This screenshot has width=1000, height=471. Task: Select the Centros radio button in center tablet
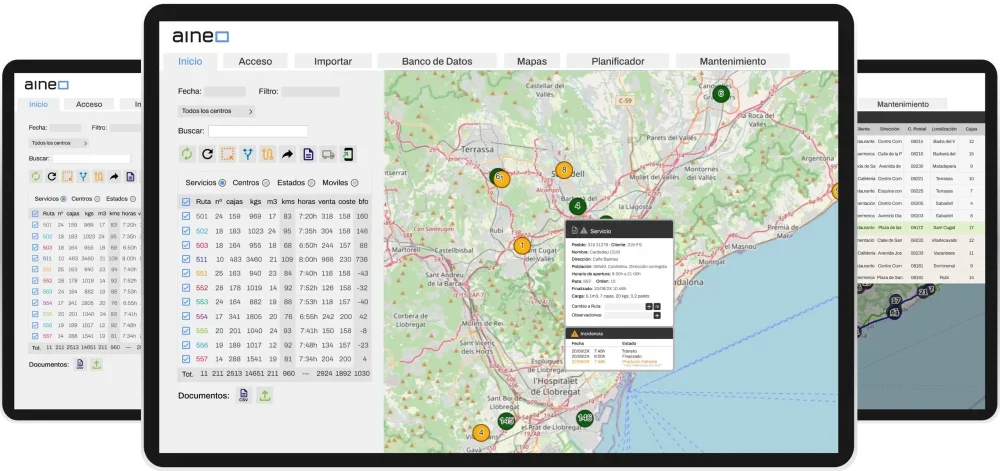tap(266, 183)
